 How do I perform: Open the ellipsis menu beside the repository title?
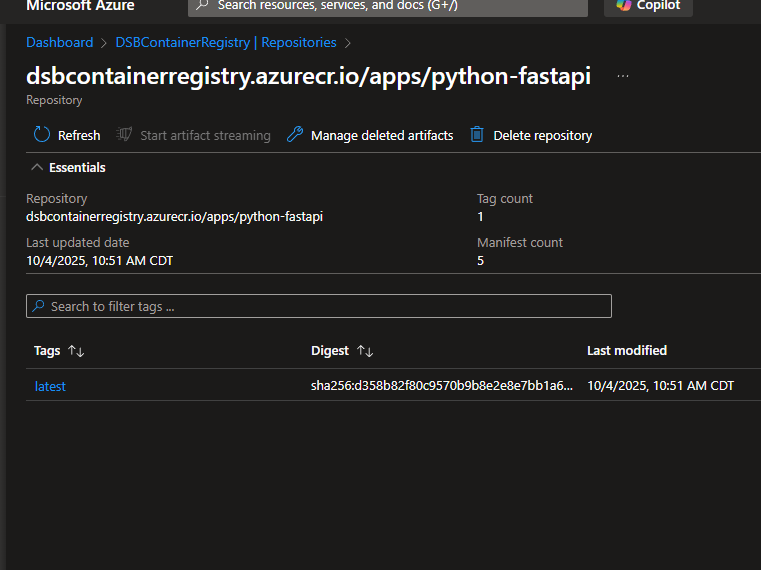tap(623, 77)
